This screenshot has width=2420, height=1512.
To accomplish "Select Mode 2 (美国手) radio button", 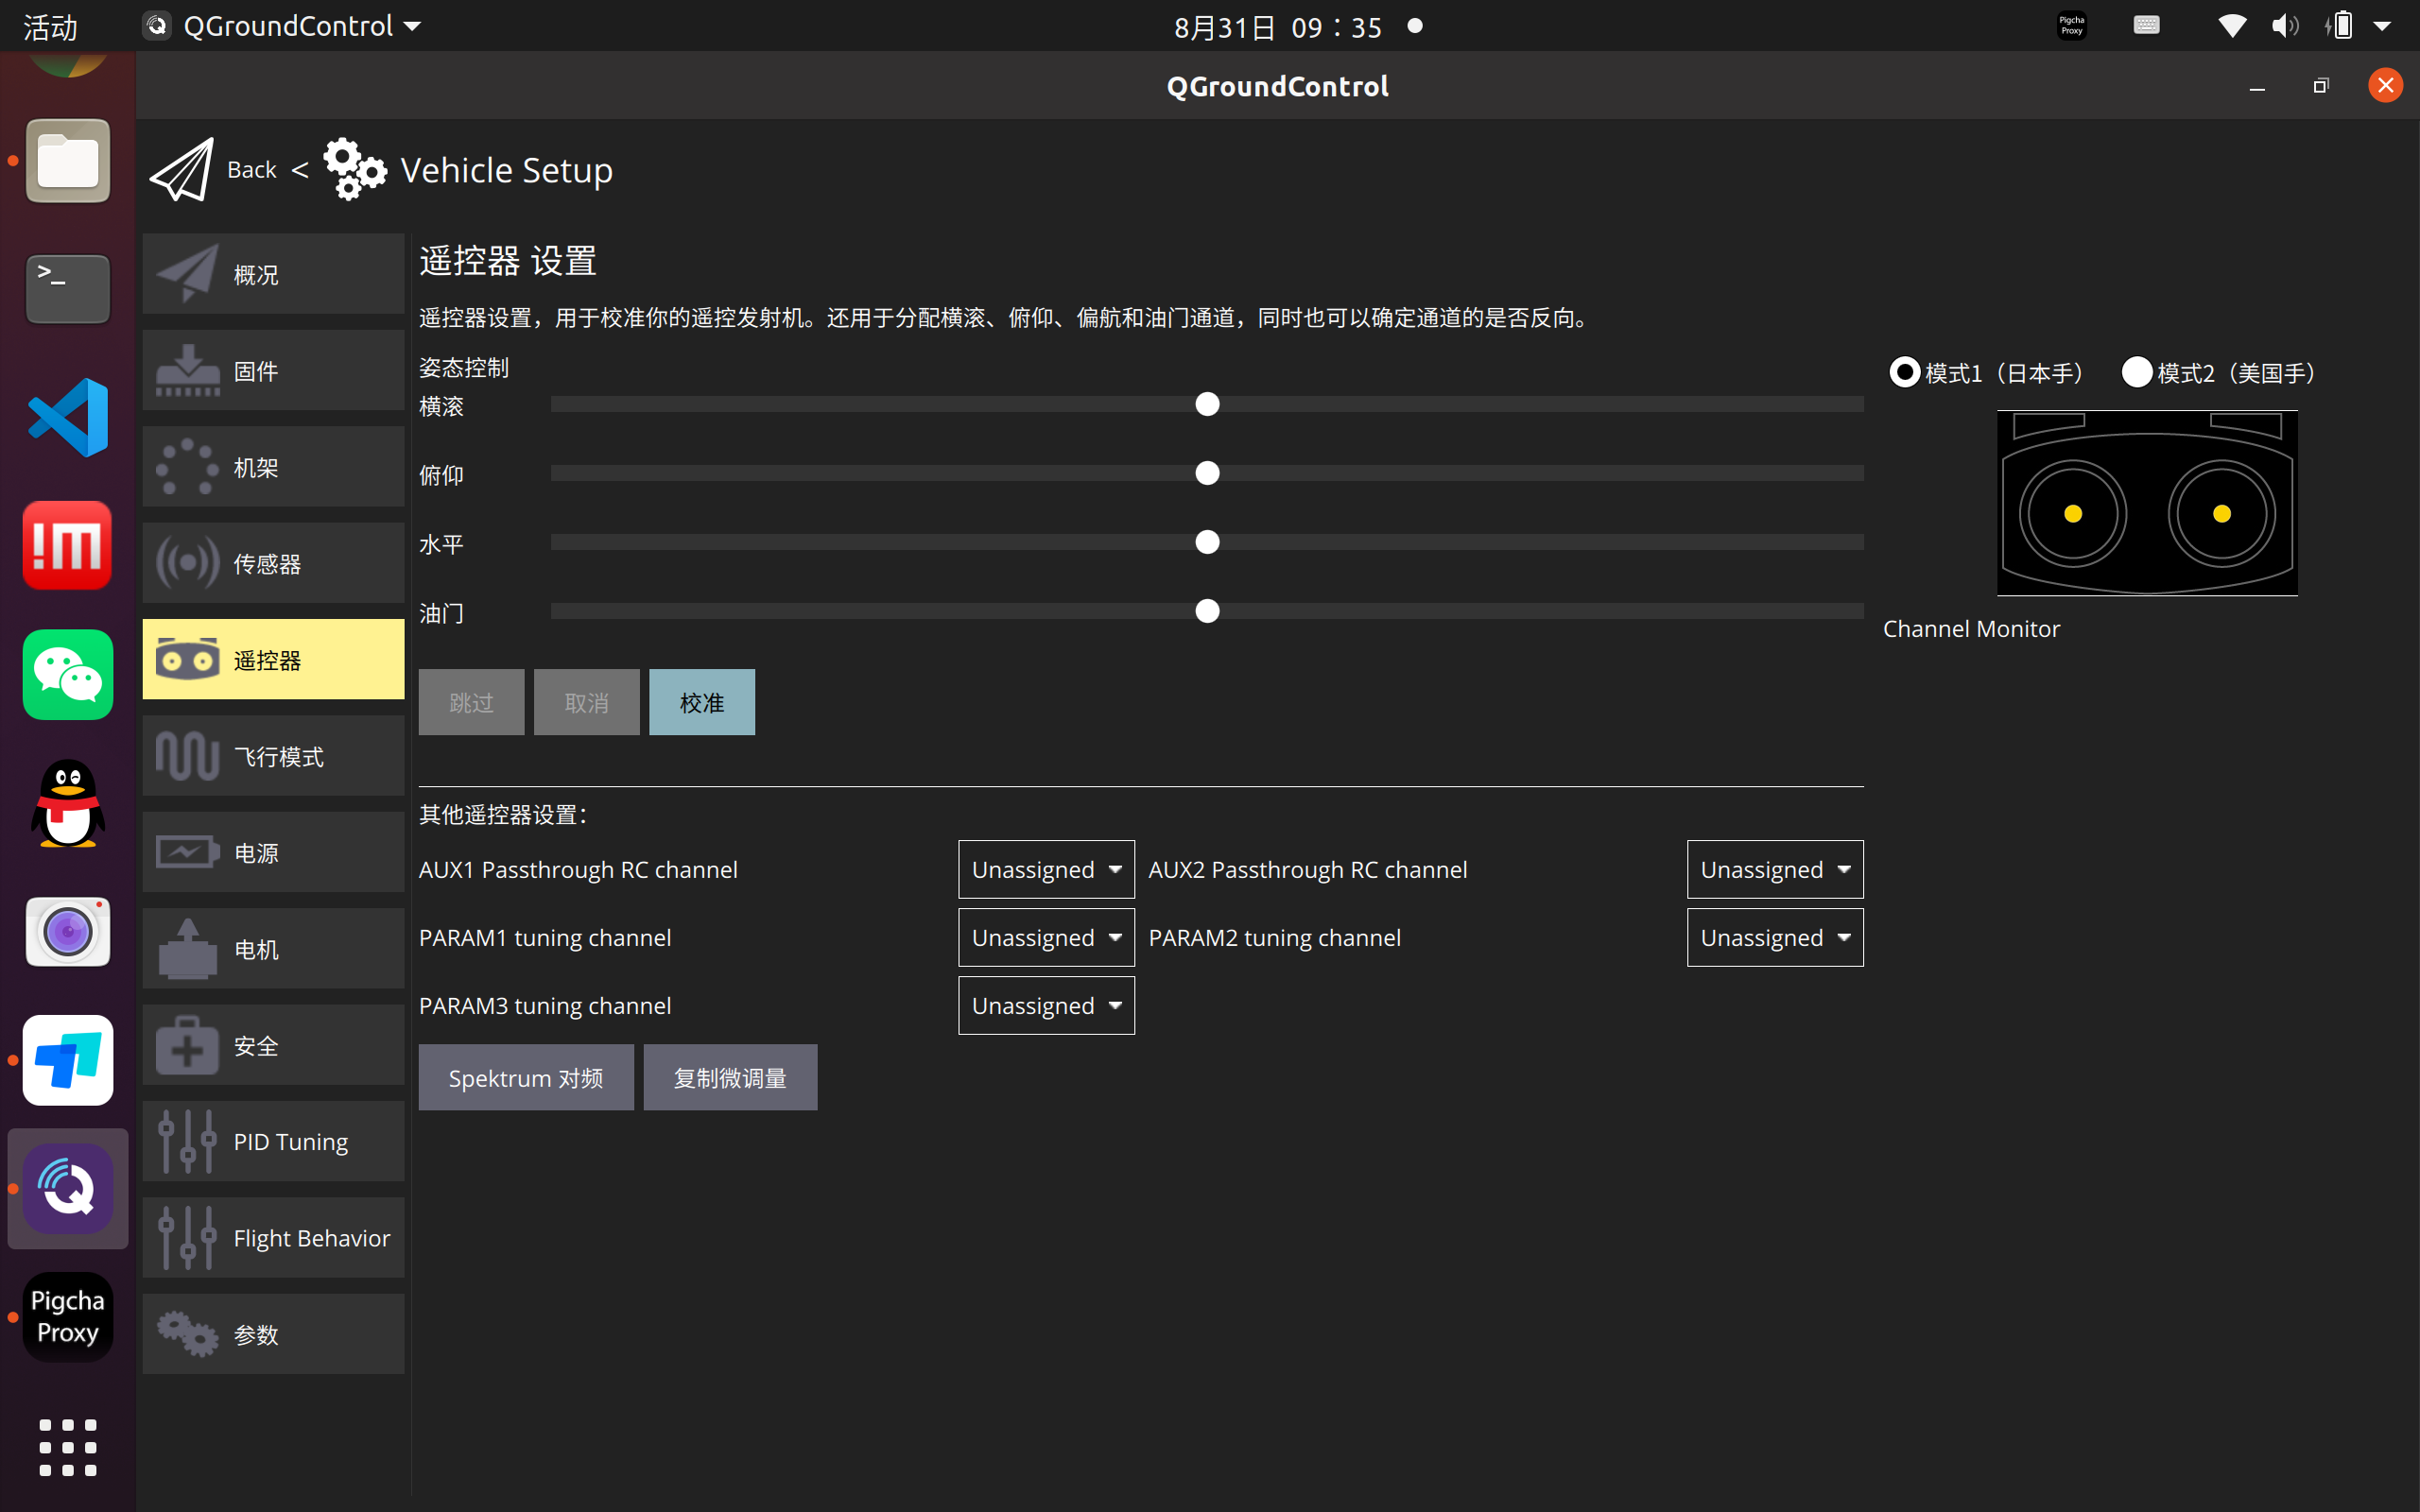I will coord(2136,373).
